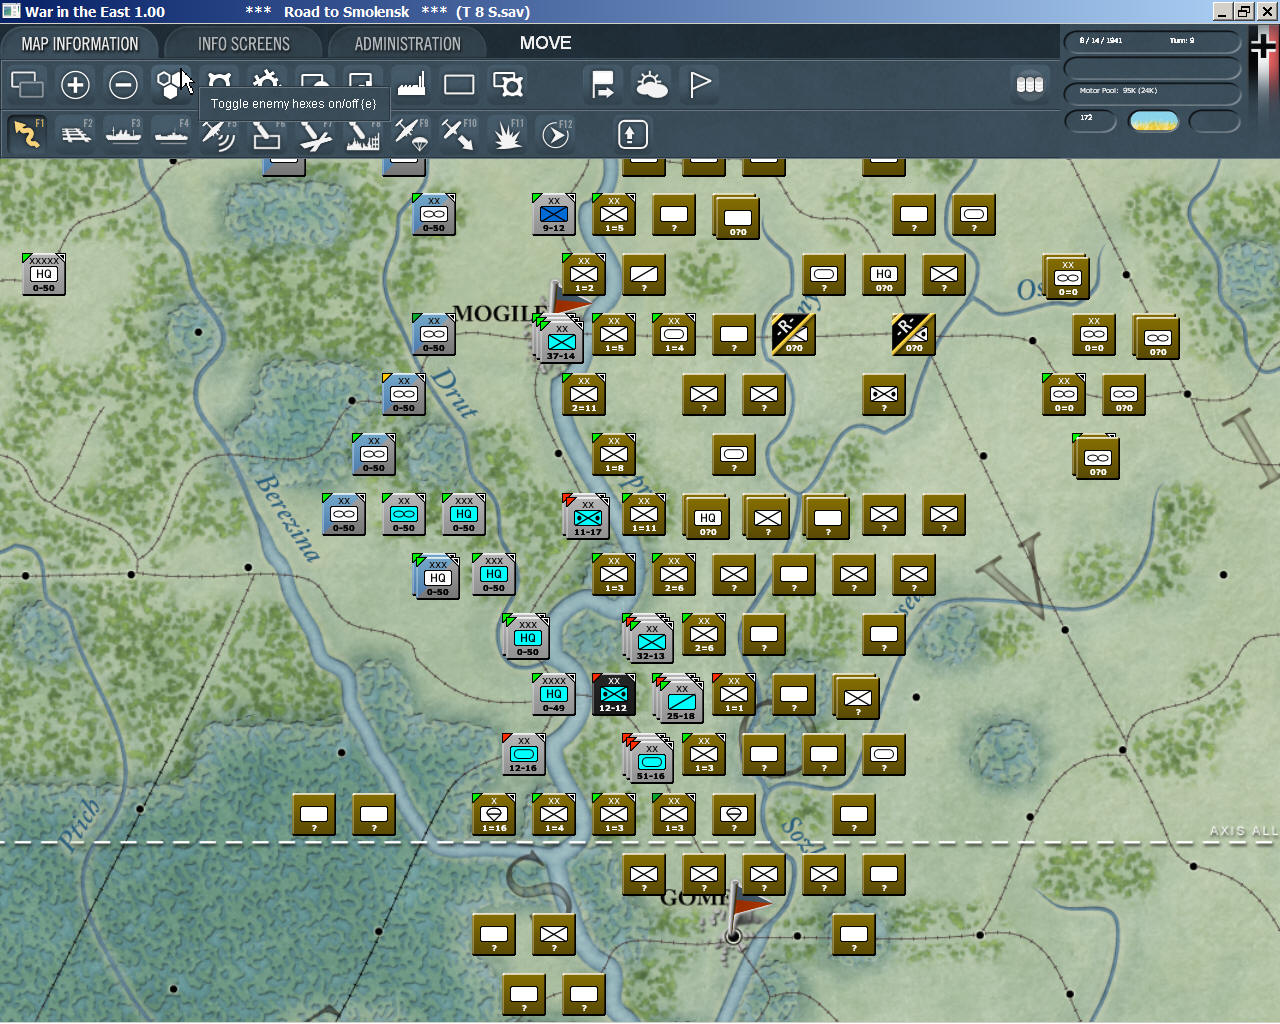This screenshot has height=1024, width=1280.
Task: Open the MAP INFORMATION tab
Action: click(x=80, y=44)
